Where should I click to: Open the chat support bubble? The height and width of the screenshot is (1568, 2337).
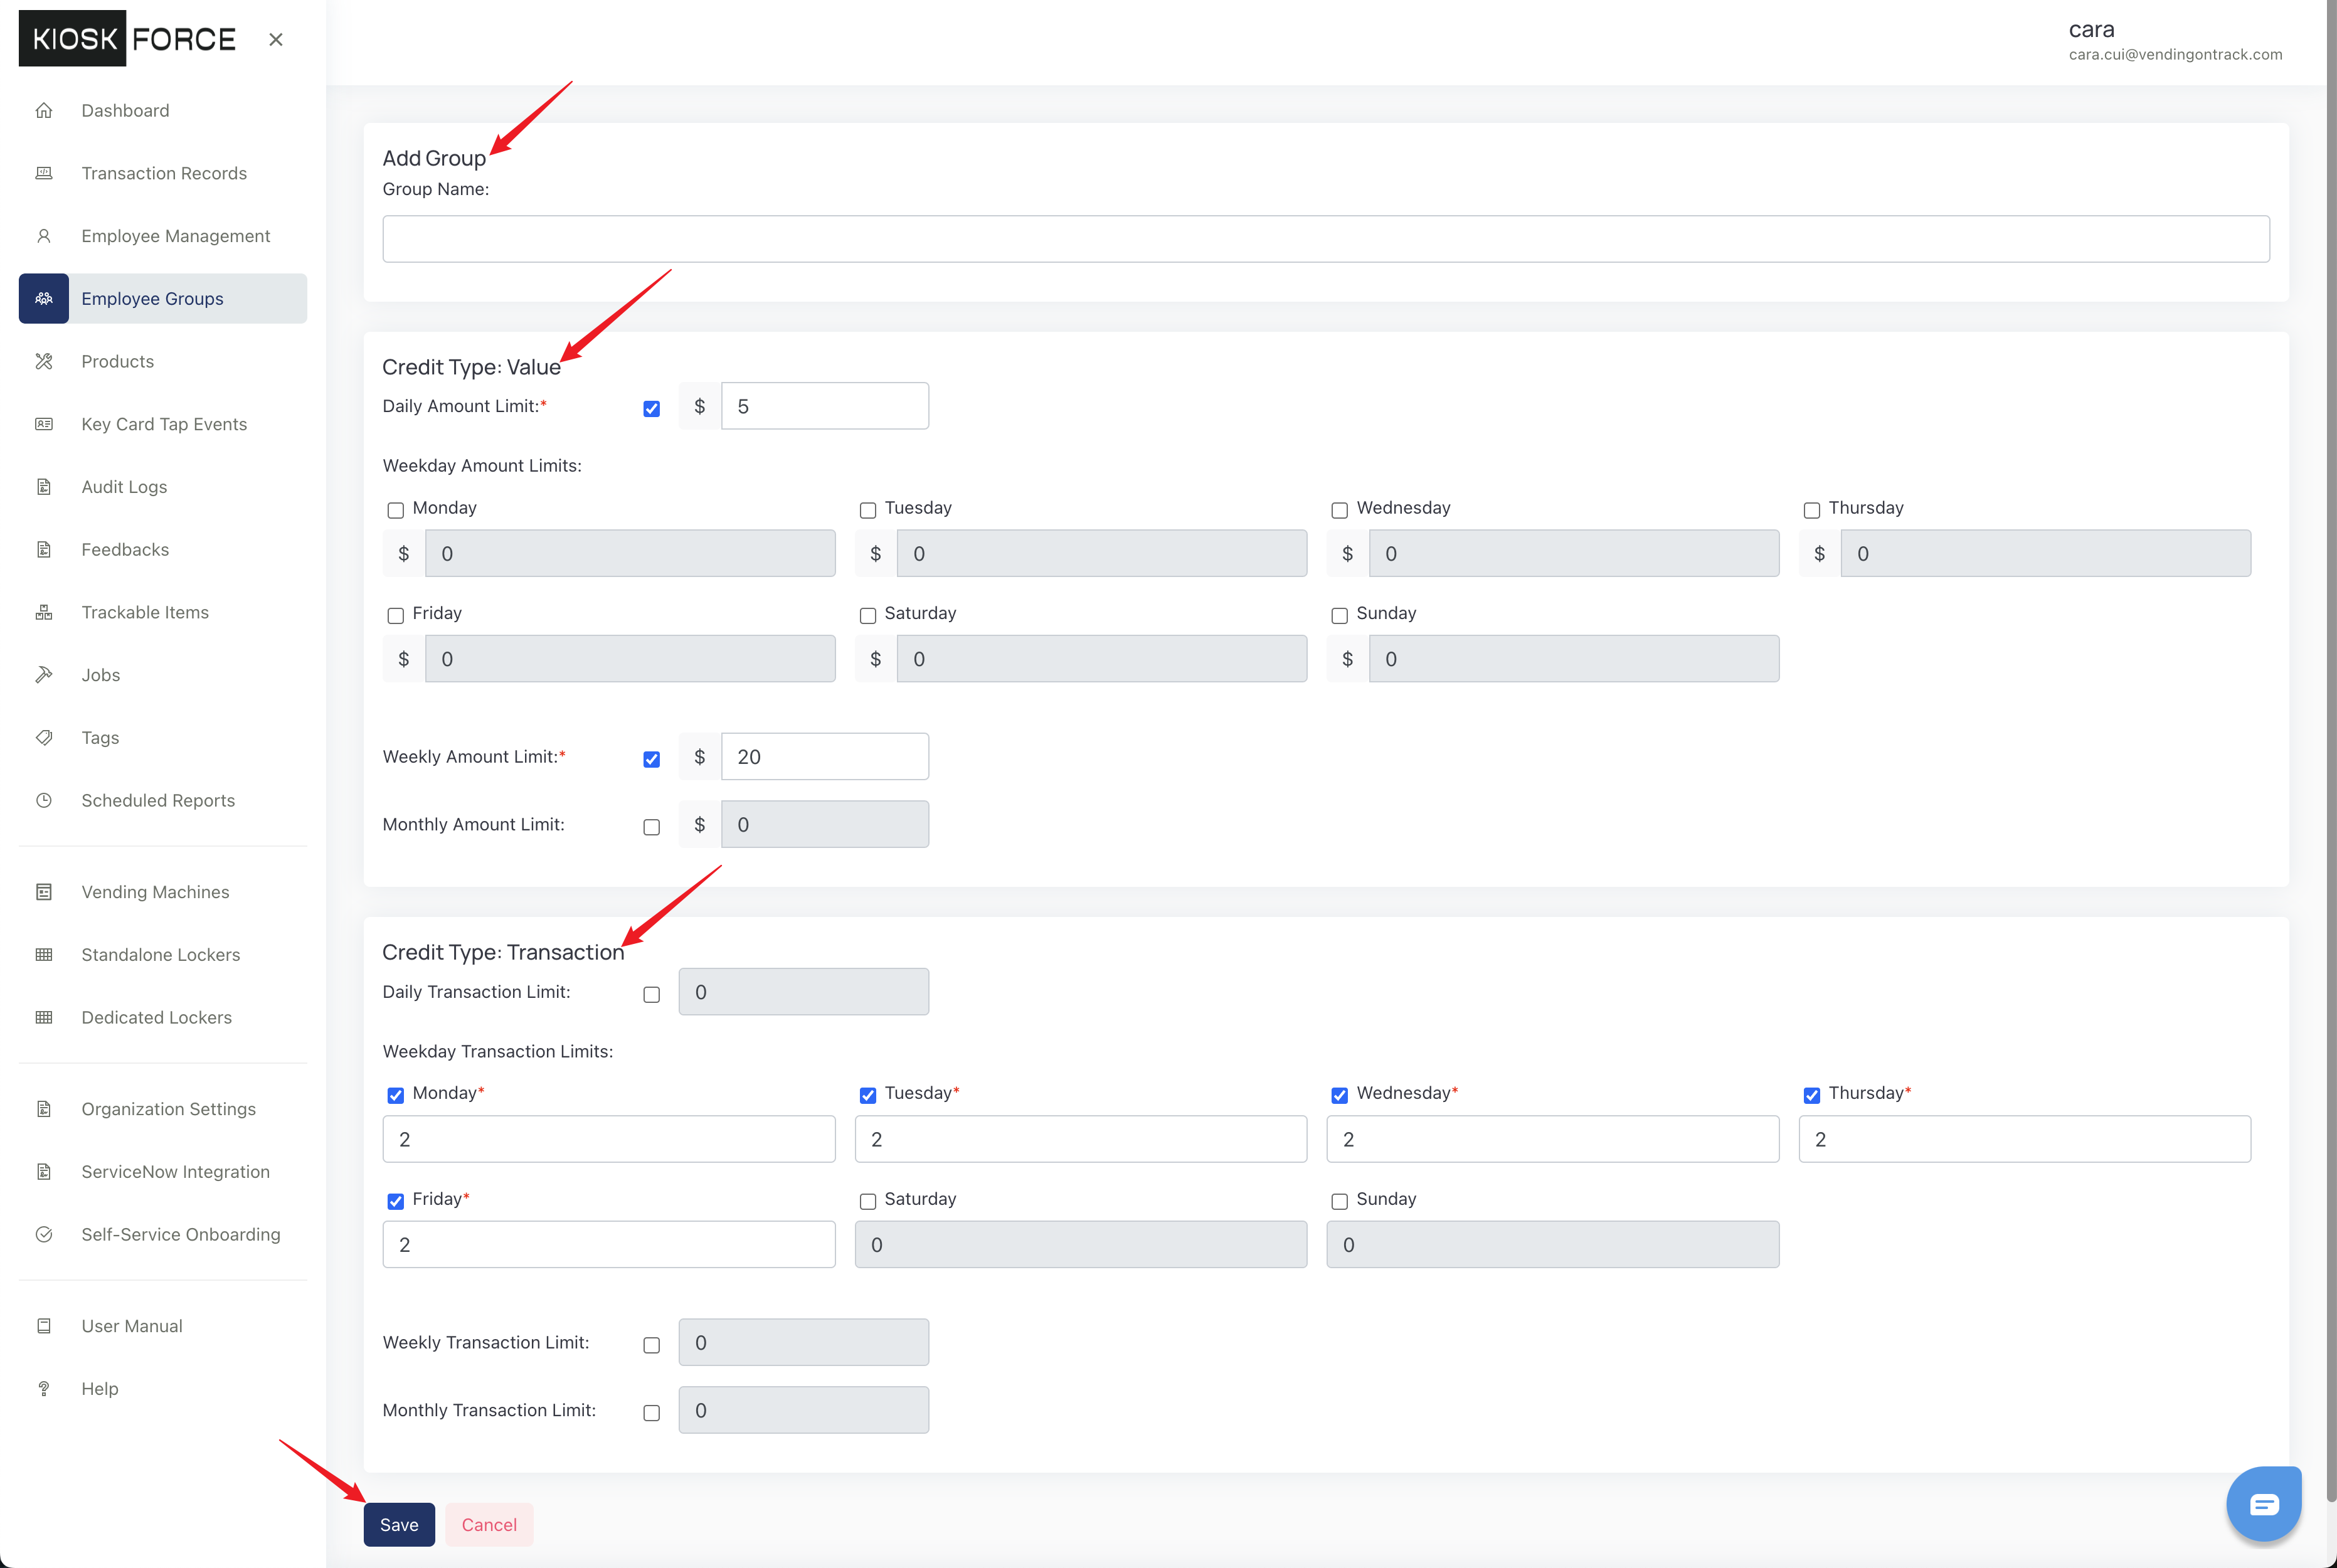coord(2264,1503)
